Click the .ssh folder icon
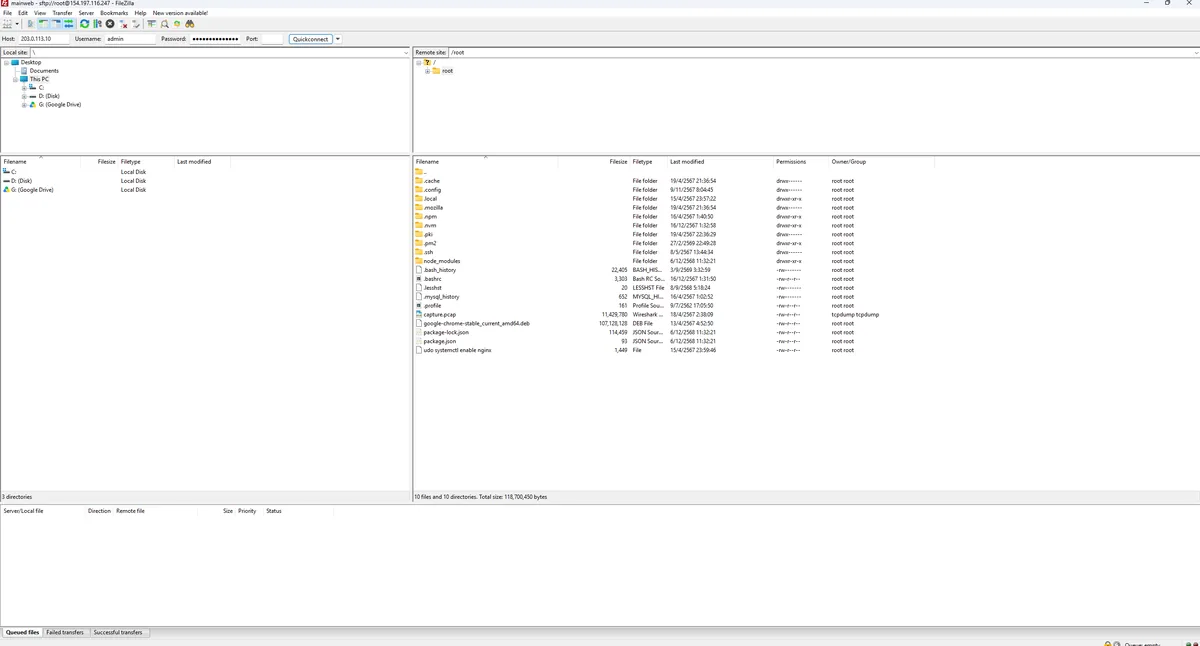 tap(419, 252)
